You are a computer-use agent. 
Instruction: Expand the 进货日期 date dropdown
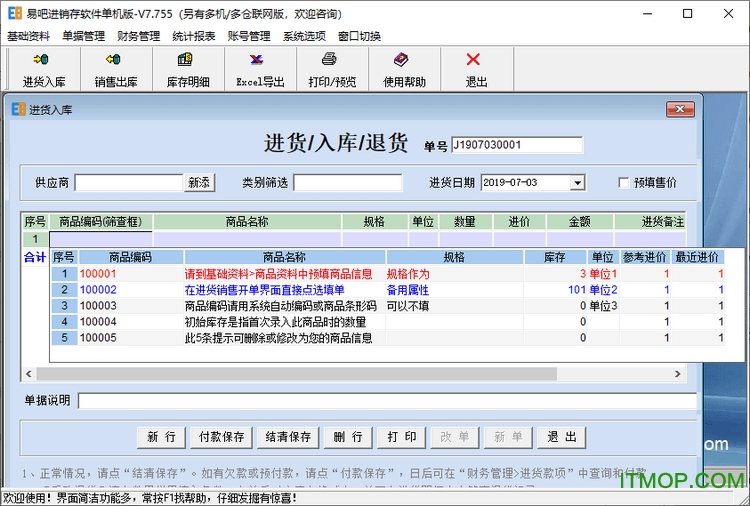click(x=578, y=183)
